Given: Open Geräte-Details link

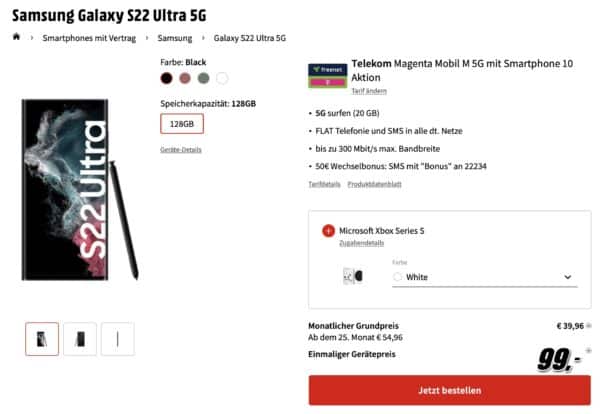Looking at the screenshot, I should click(x=181, y=150).
